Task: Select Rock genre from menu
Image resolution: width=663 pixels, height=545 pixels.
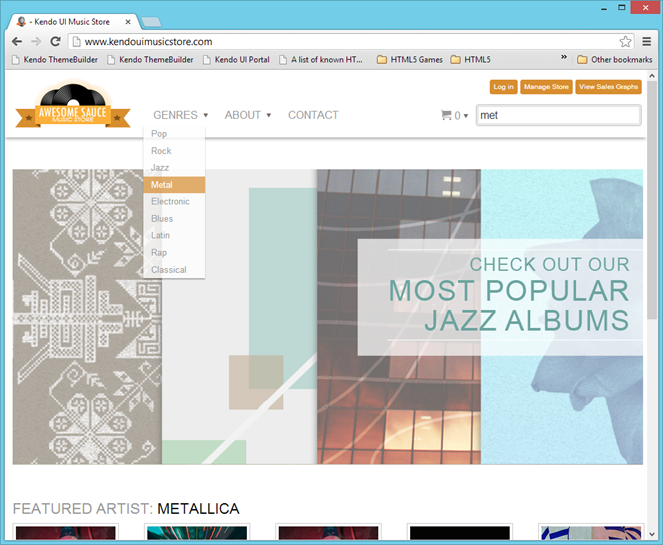Action: [174, 151]
